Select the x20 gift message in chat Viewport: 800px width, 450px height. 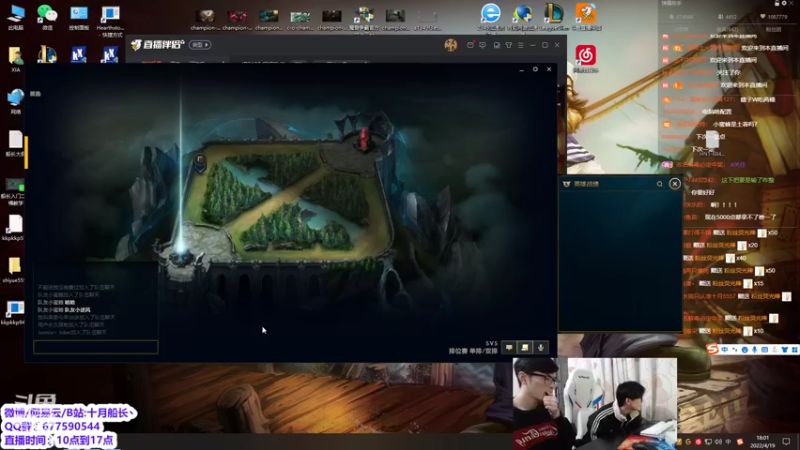[721, 245]
